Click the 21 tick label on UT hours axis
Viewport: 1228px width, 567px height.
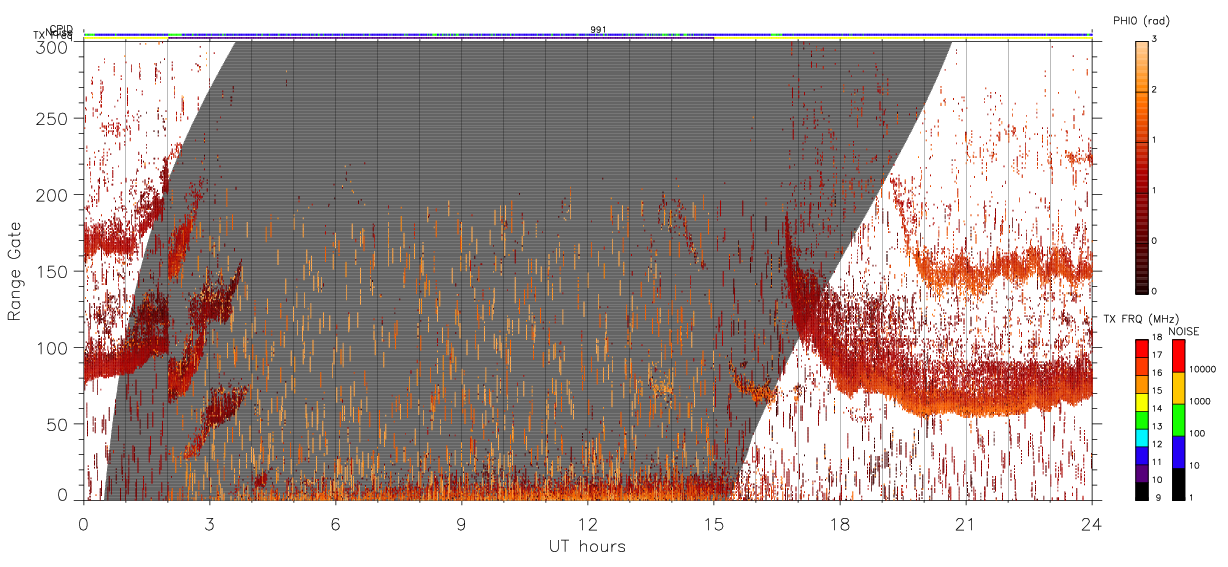pyautogui.click(x=966, y=524)
